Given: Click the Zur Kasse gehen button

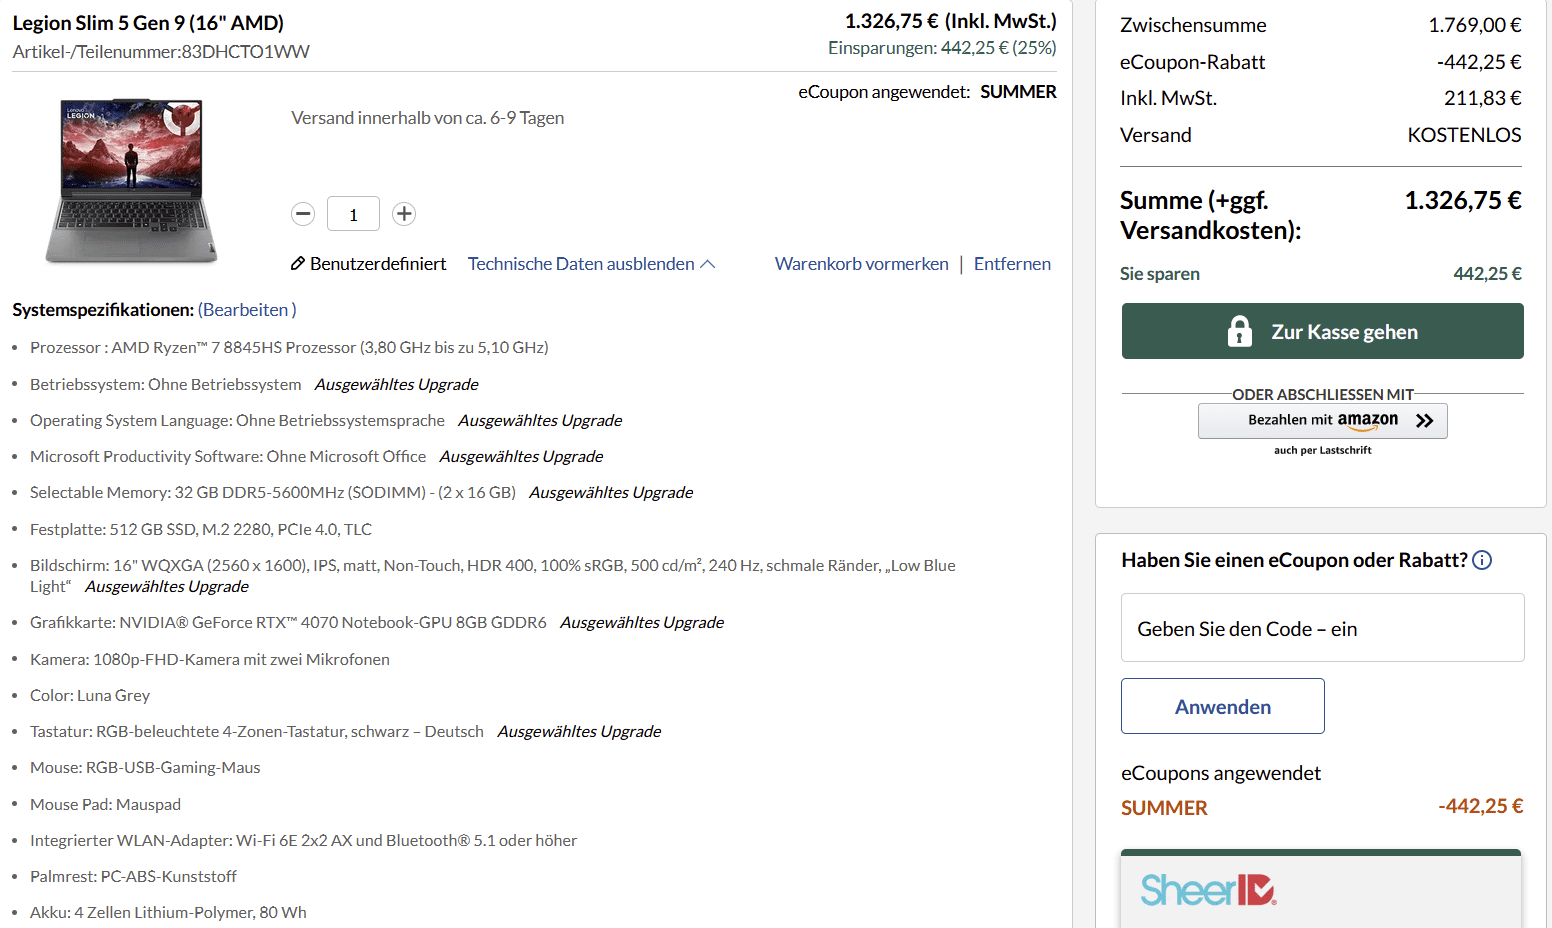Looking at the screenshot, I should [x=1322, y=331].
